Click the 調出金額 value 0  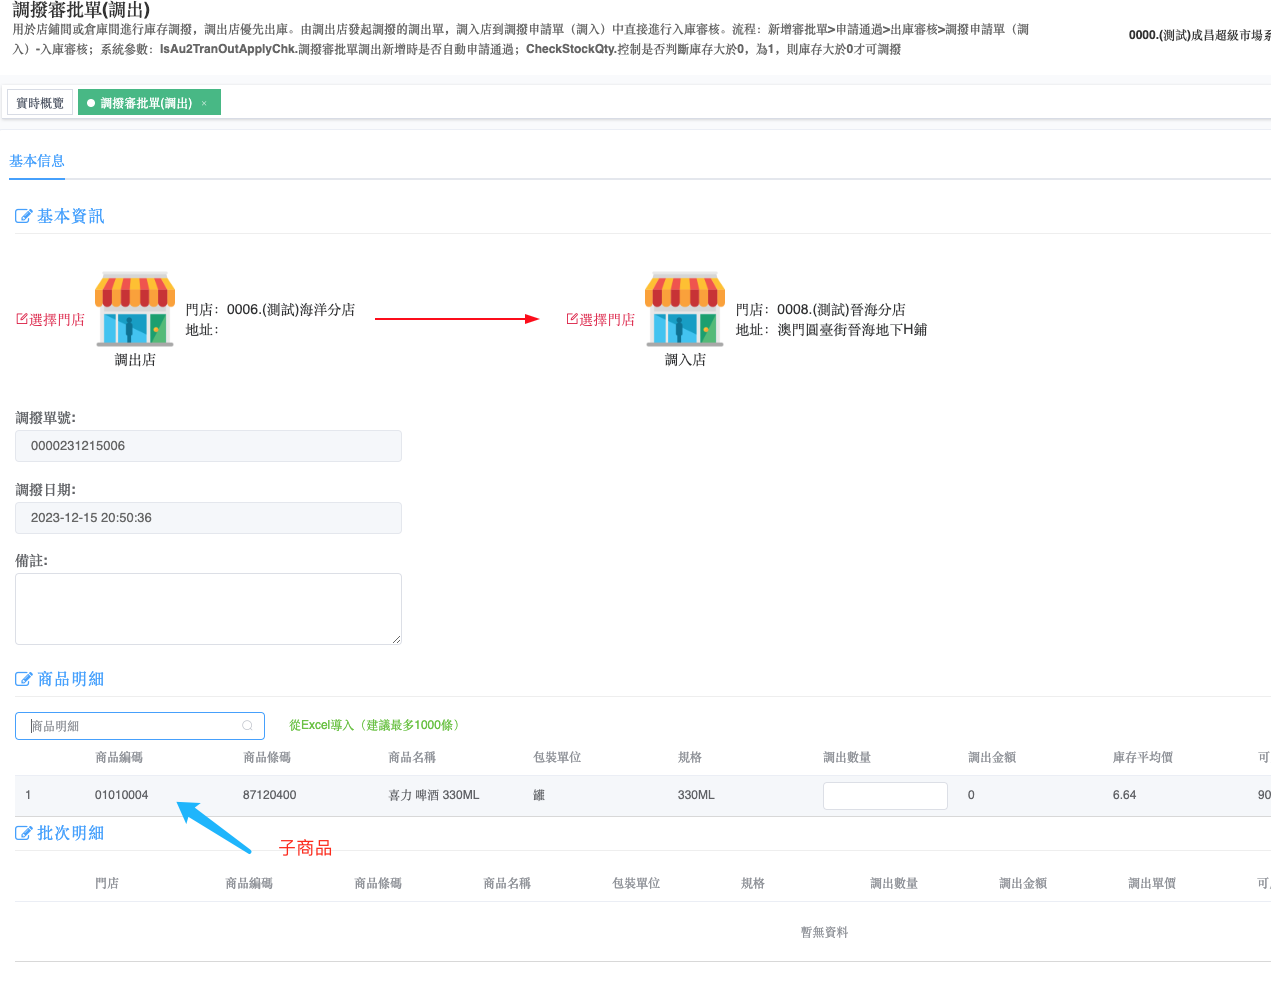[x=971, y=795]
